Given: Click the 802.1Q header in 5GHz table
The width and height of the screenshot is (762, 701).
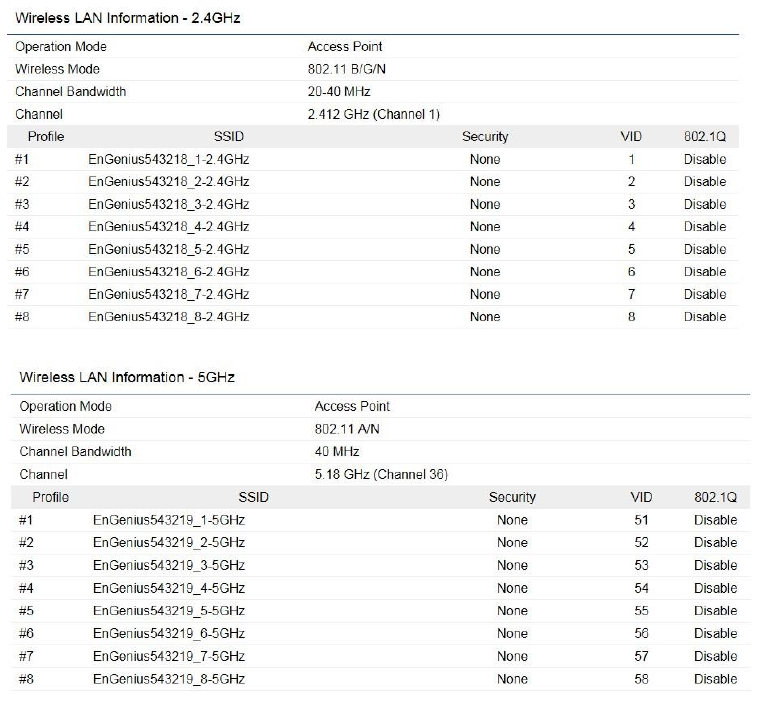Looking at the screenshot, I should 715,497.
